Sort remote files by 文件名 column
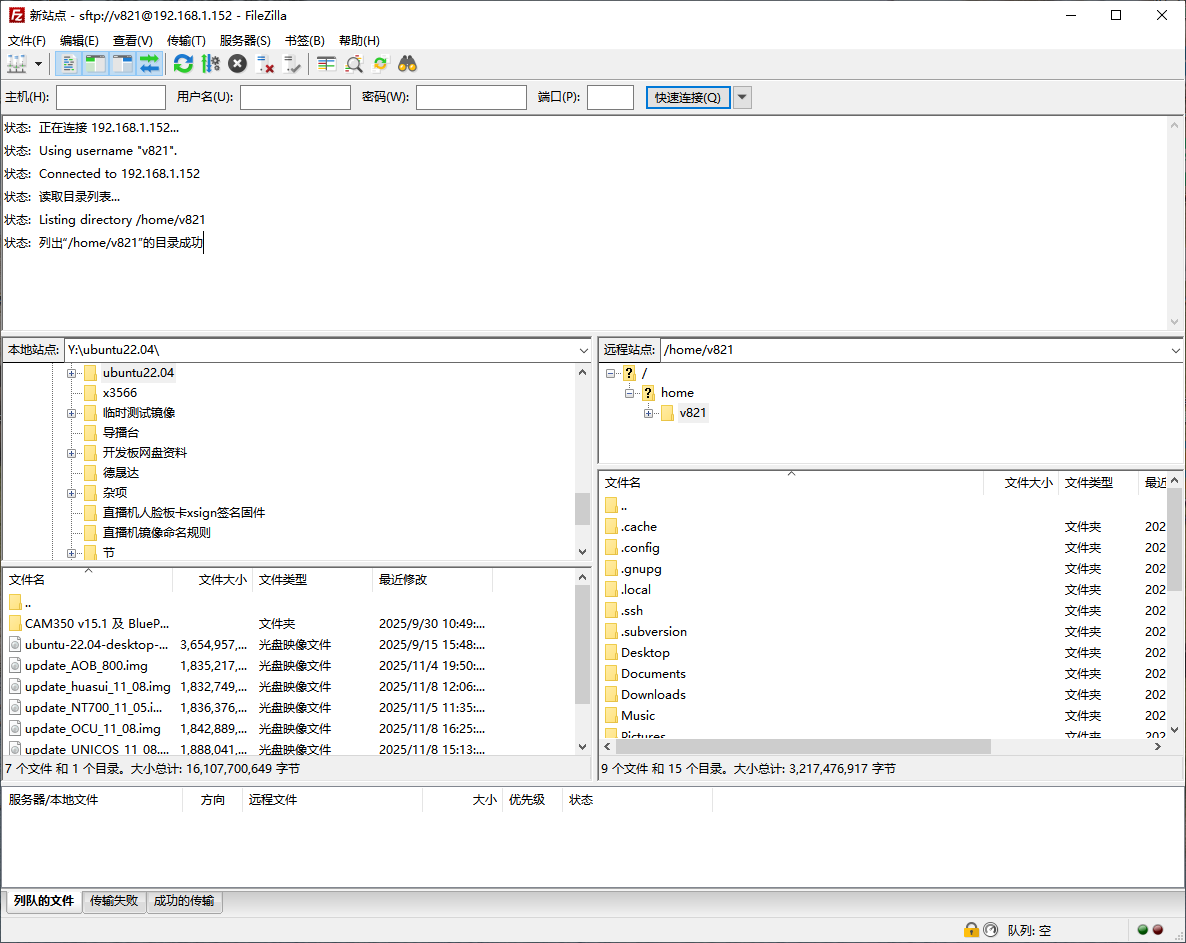 pyautogui.click(x=791, y=482)
